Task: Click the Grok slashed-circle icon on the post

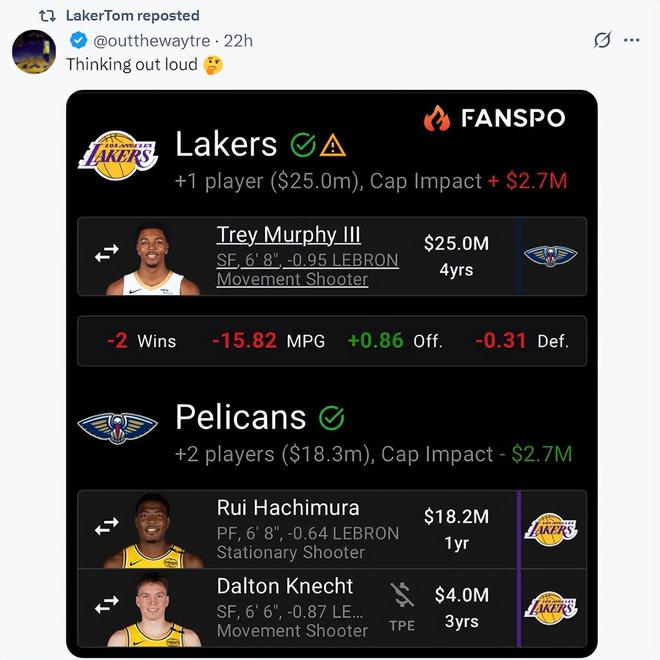Action: [602, 41]
